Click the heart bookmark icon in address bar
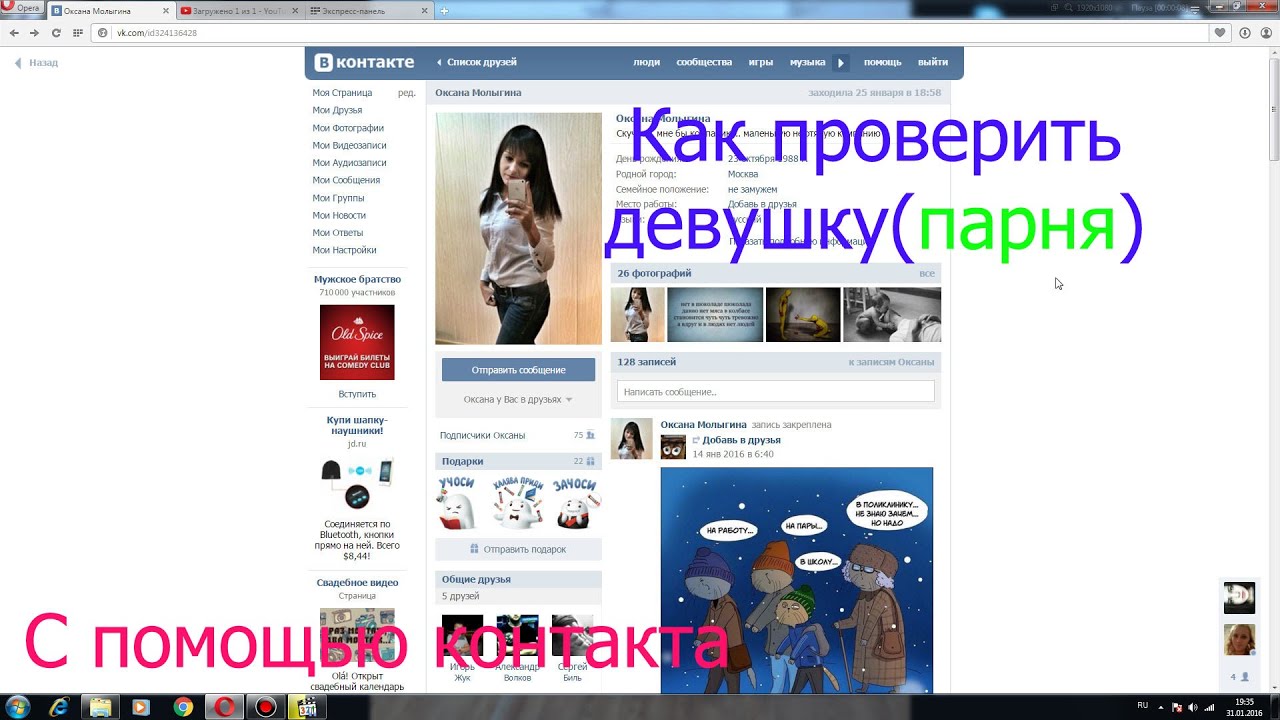Screen dimensions: 1280x720 tap(1220, 33)
